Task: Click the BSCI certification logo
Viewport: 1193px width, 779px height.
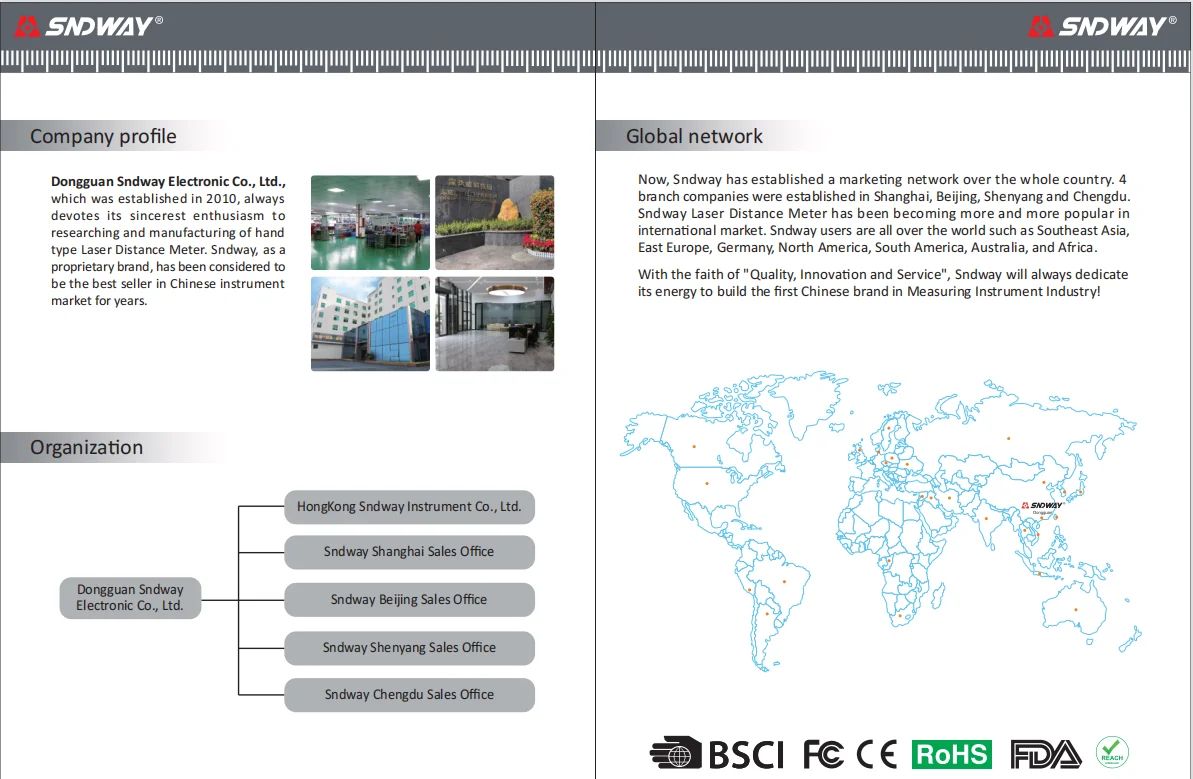Action: click(716, 754)
